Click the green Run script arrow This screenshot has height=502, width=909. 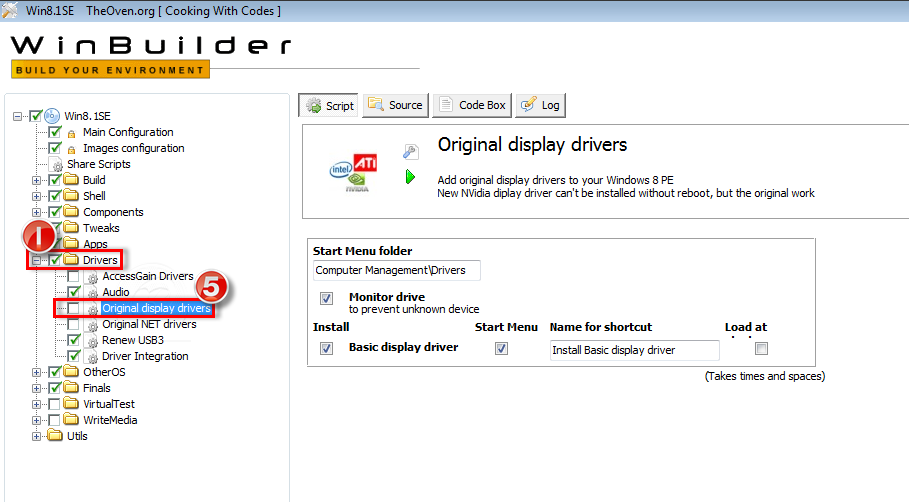coord(410,177)
